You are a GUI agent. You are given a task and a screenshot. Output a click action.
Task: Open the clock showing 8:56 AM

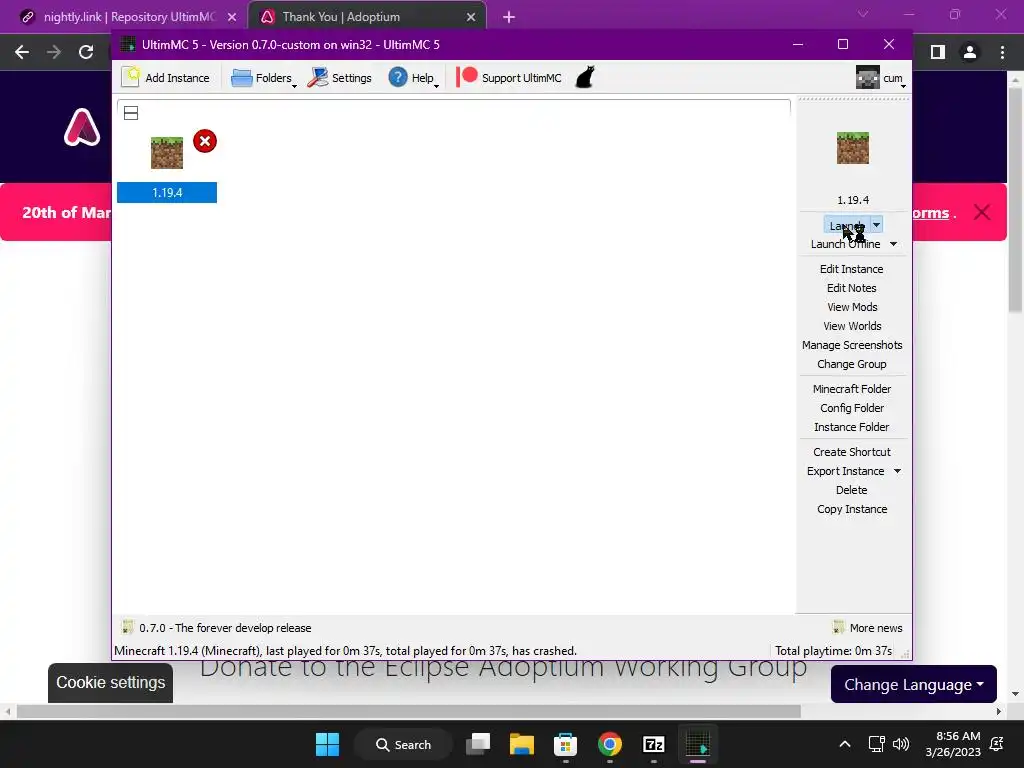pos(953,744)
